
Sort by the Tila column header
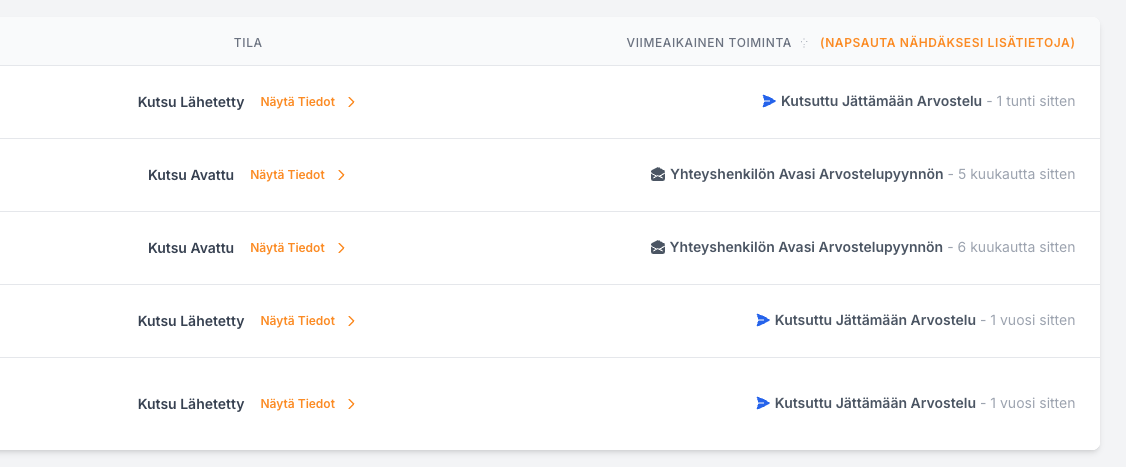(248, 43)
